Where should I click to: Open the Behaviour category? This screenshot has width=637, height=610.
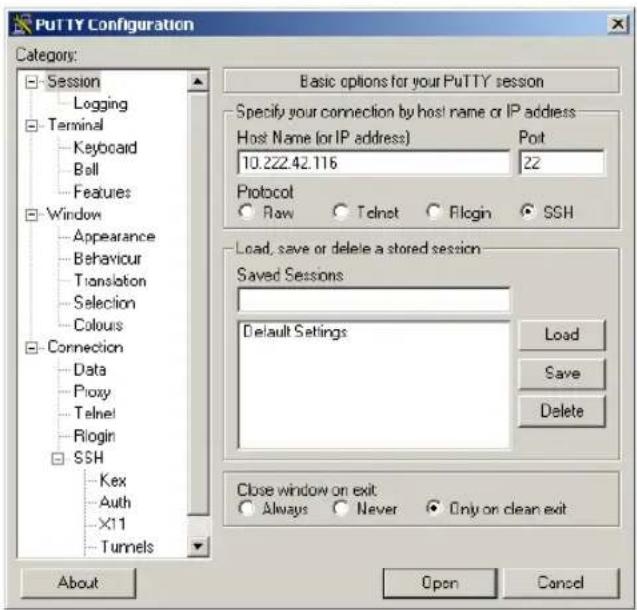[108, 259]
